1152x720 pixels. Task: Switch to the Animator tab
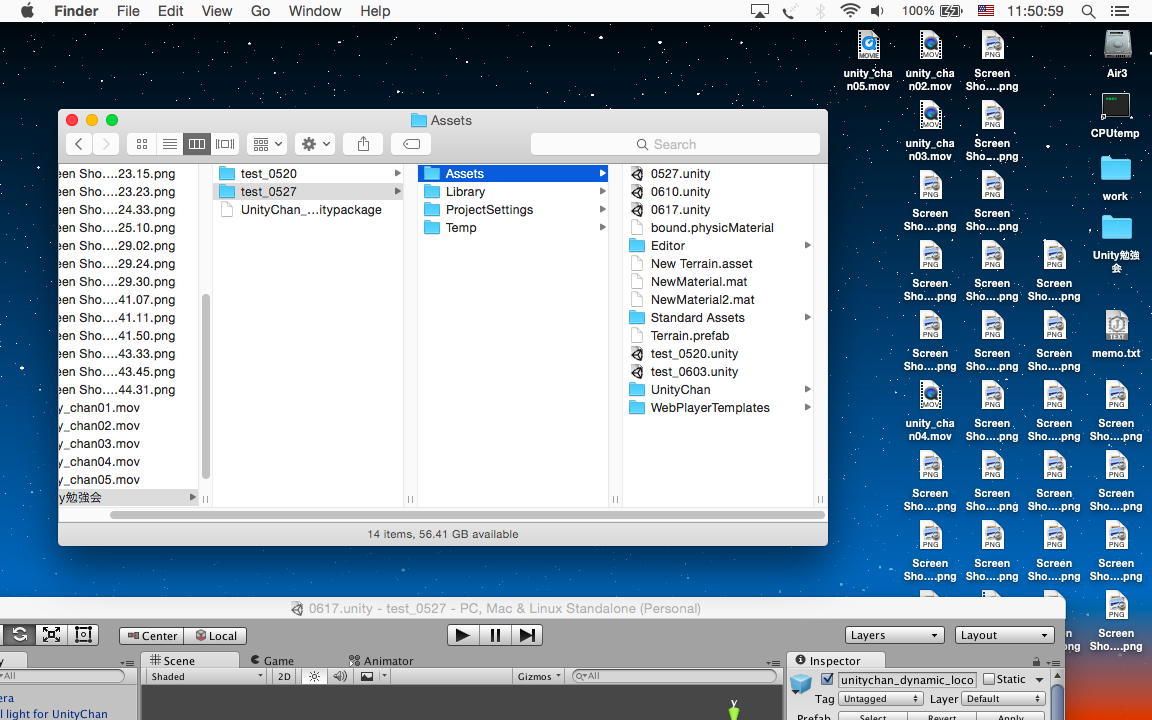(381, 661)
